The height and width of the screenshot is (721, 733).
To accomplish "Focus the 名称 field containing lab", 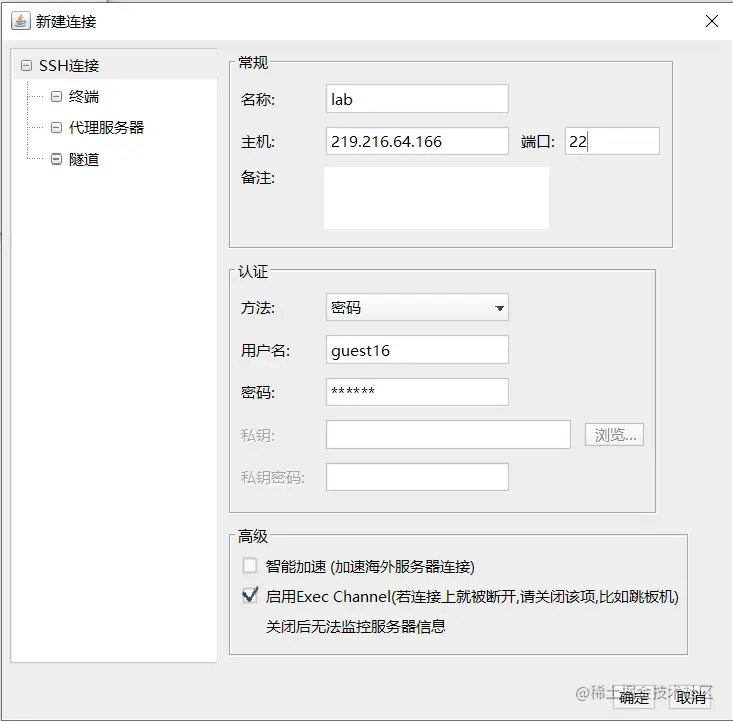I will [417, 99].
